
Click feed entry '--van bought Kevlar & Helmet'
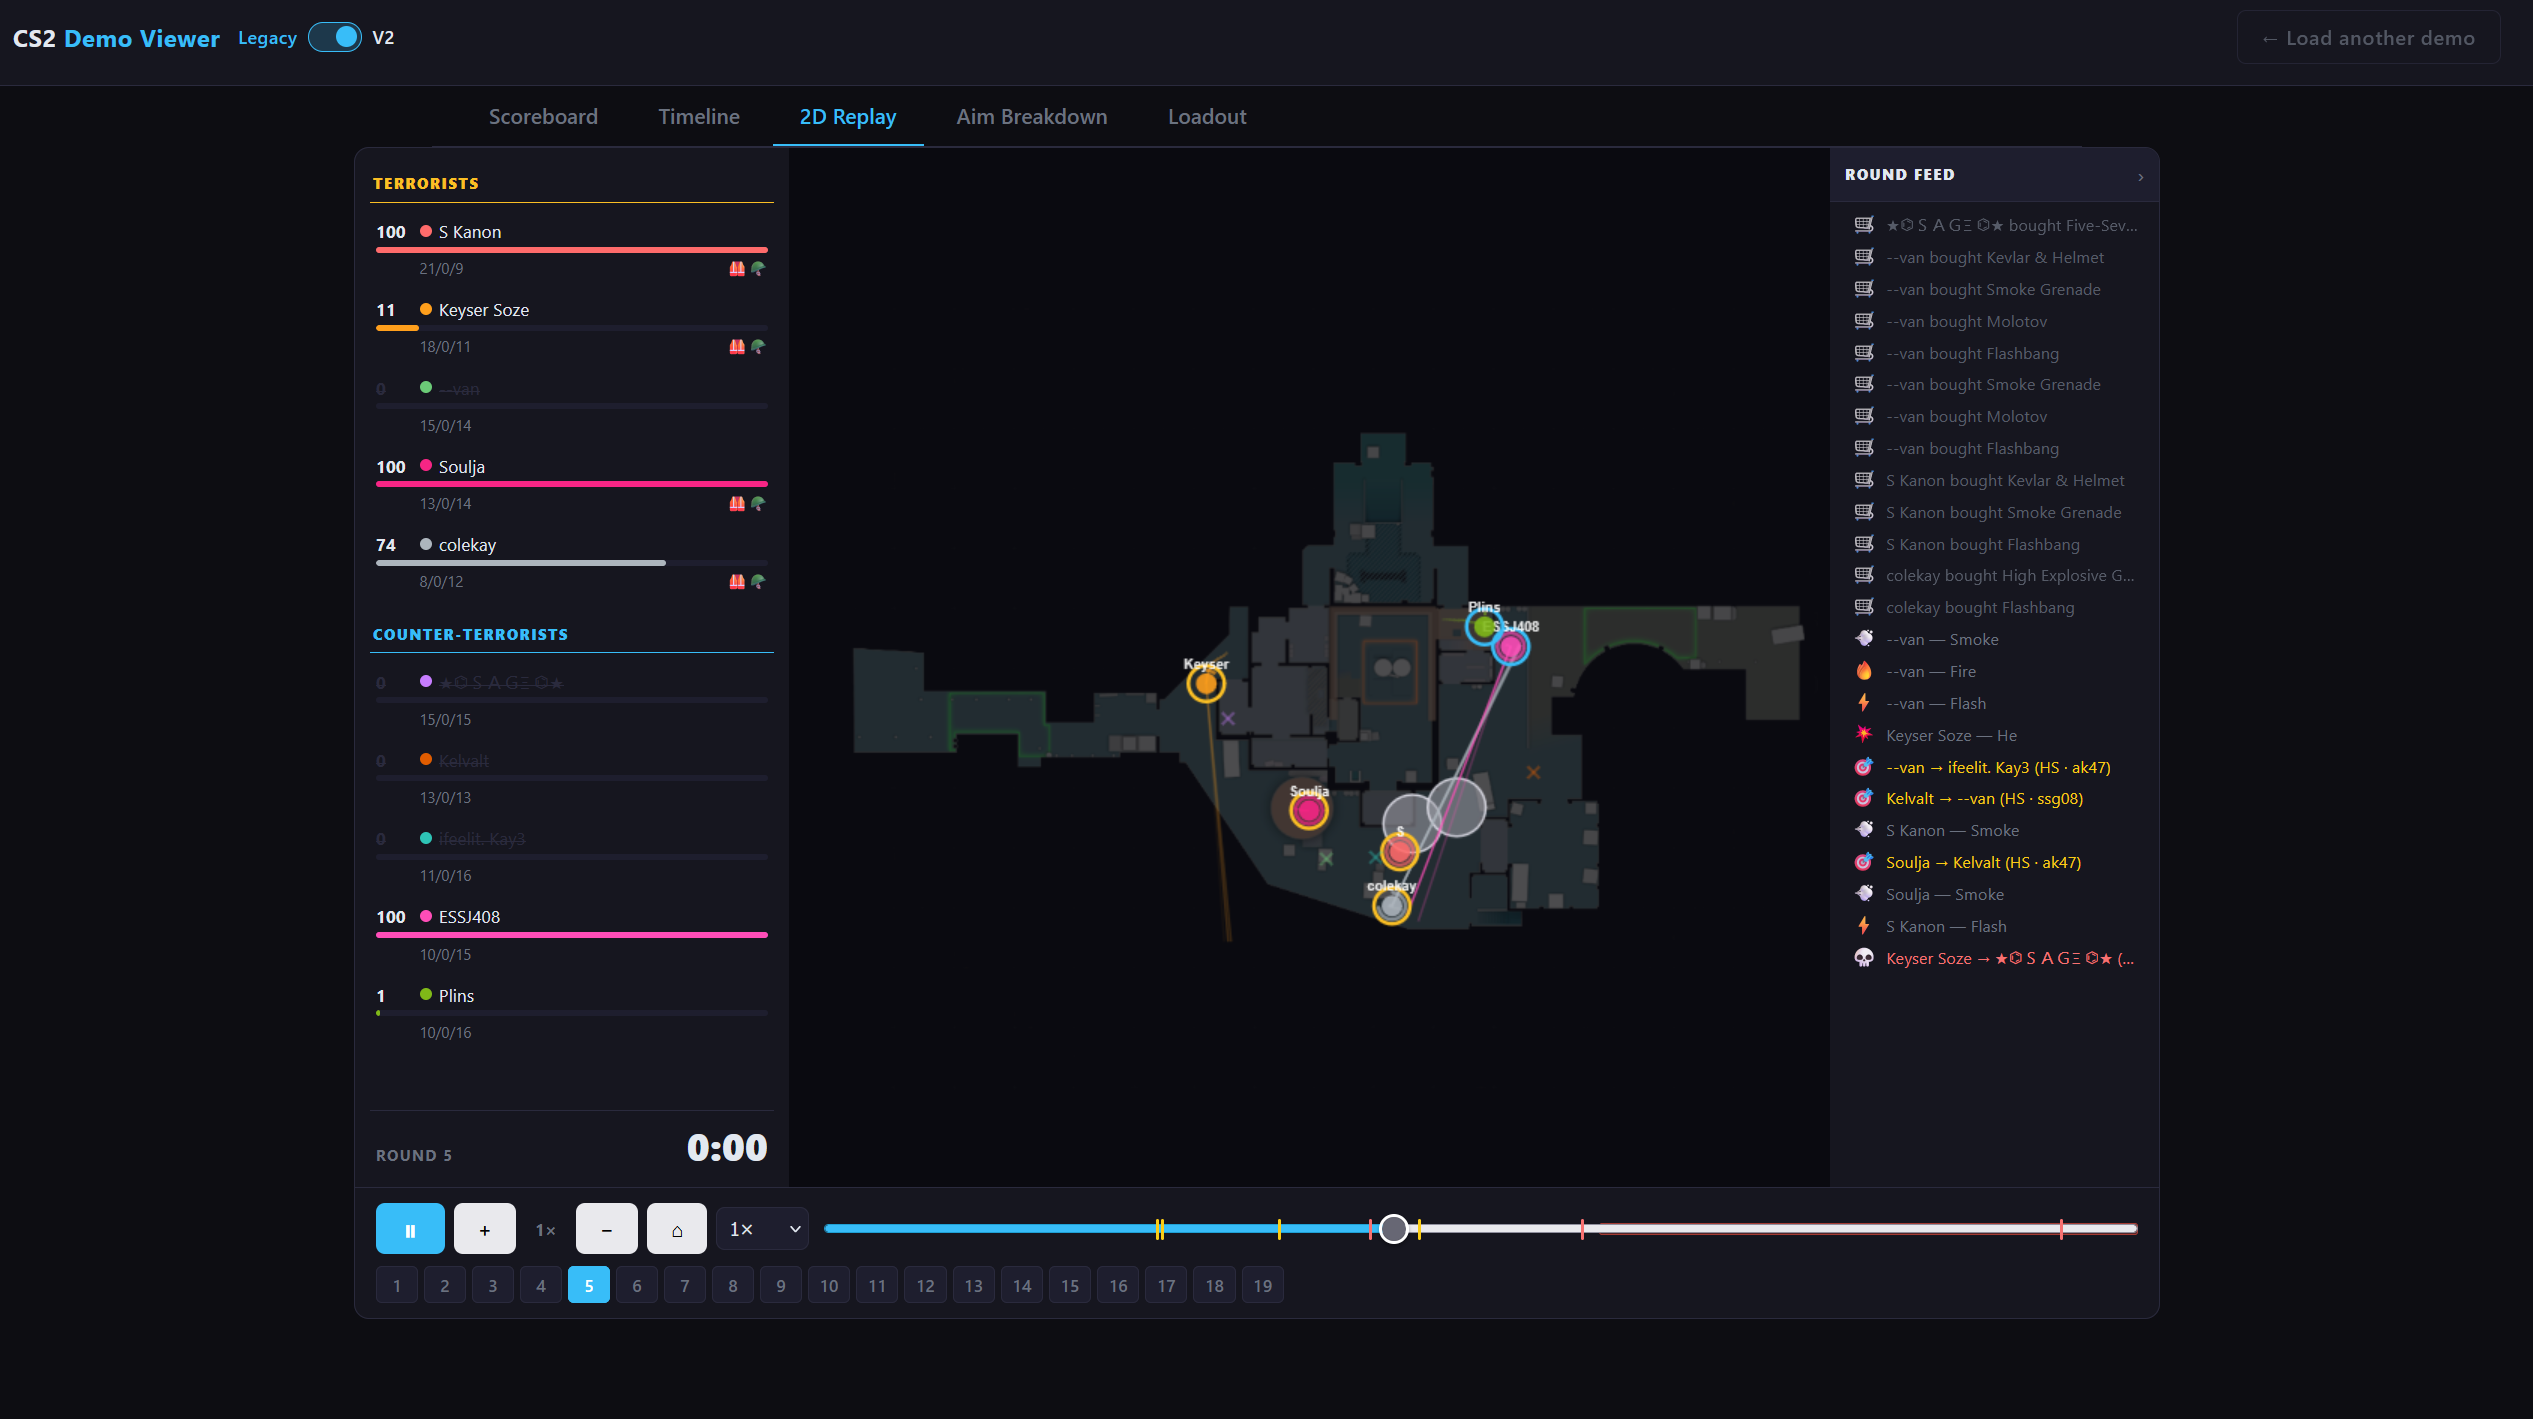(x=1994, y=257)
